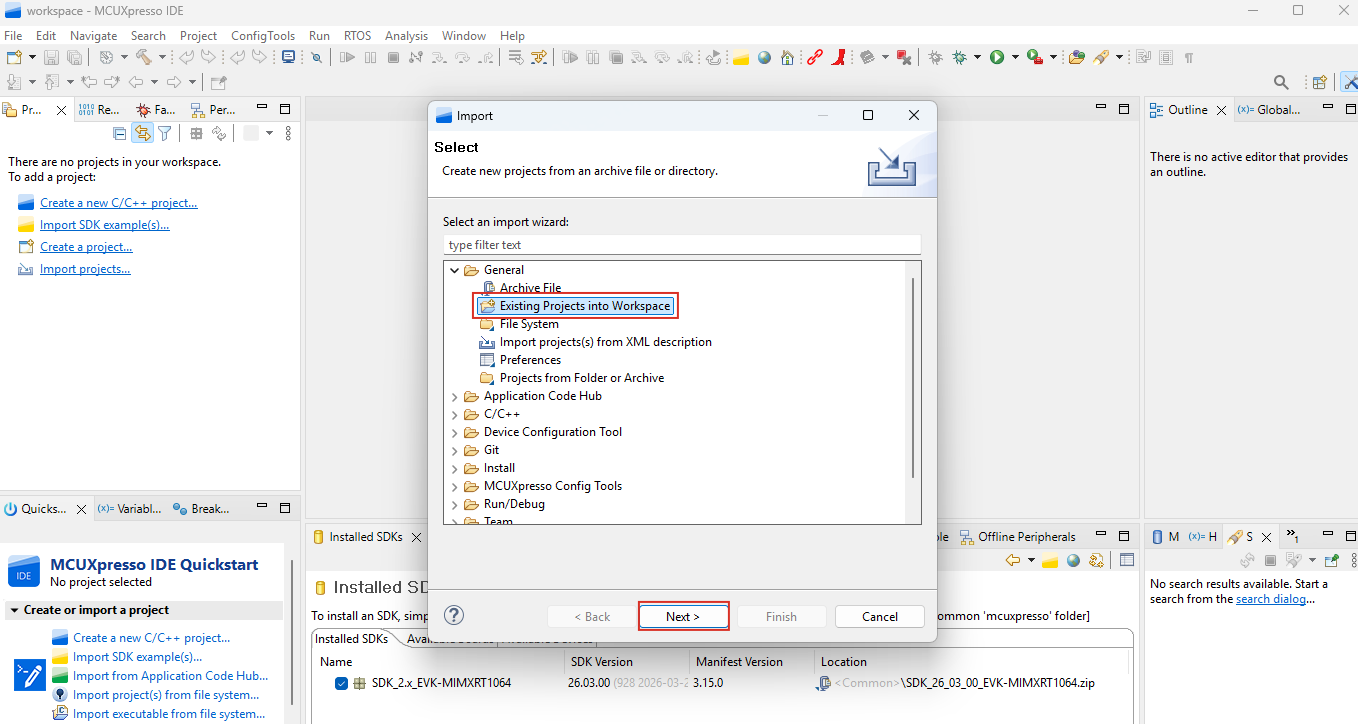The width and height of the screenshot is (1358, 724).
Task: Open the File menu
Action: pos(13,35)
